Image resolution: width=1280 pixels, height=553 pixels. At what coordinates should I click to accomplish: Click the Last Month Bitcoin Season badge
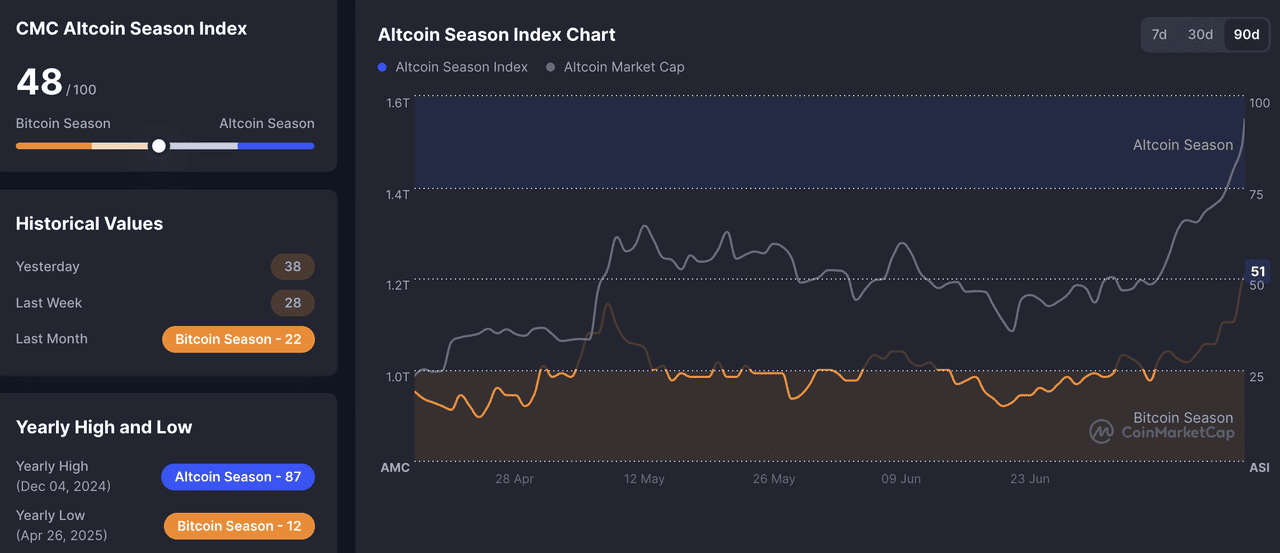(x=238, y=339)
